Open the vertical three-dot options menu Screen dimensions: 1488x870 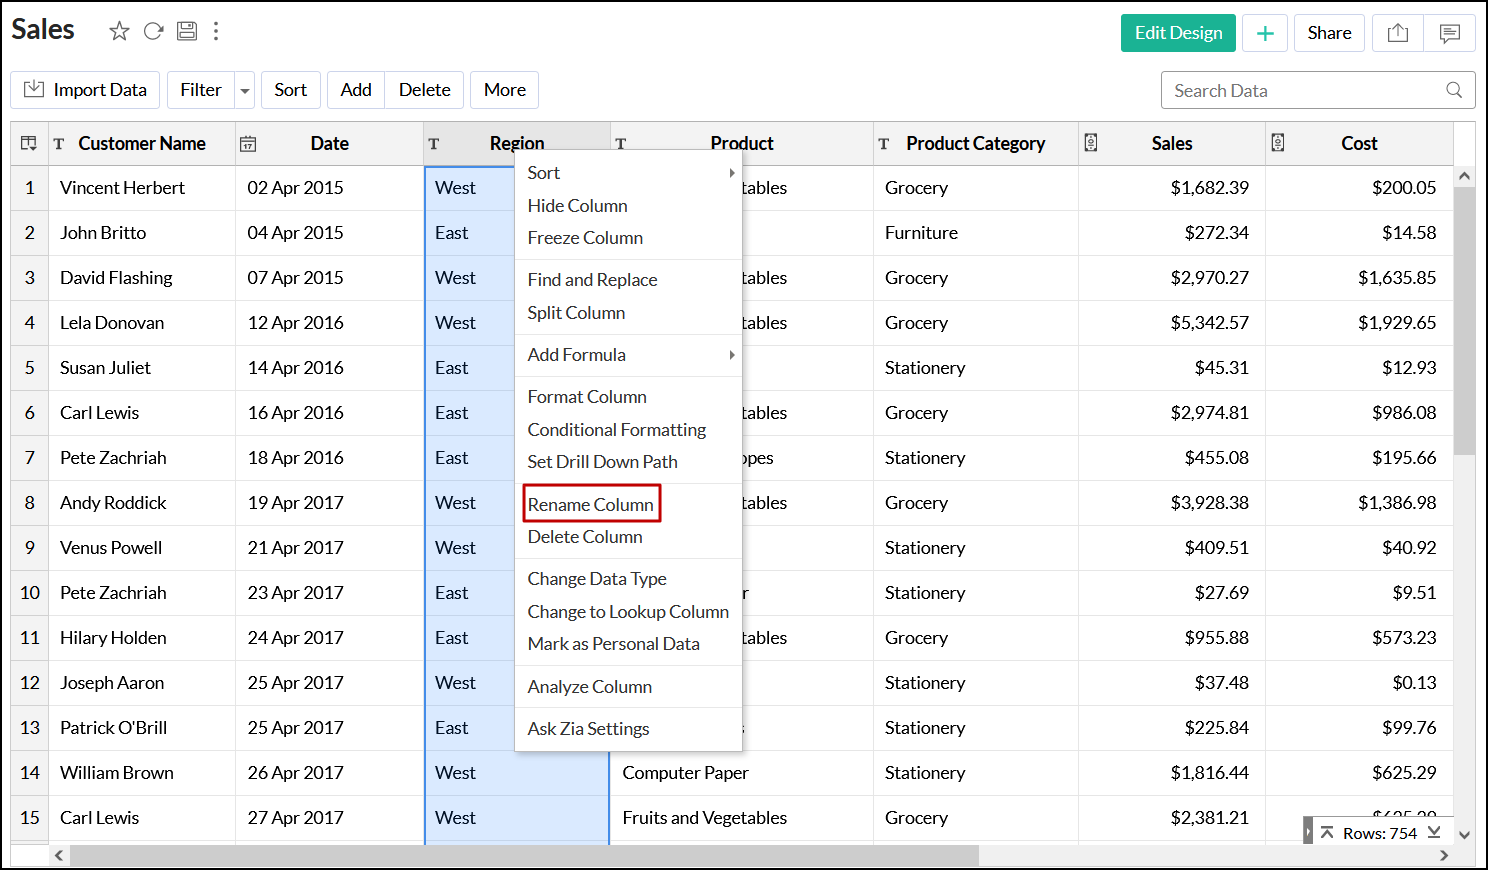(216, 31)
